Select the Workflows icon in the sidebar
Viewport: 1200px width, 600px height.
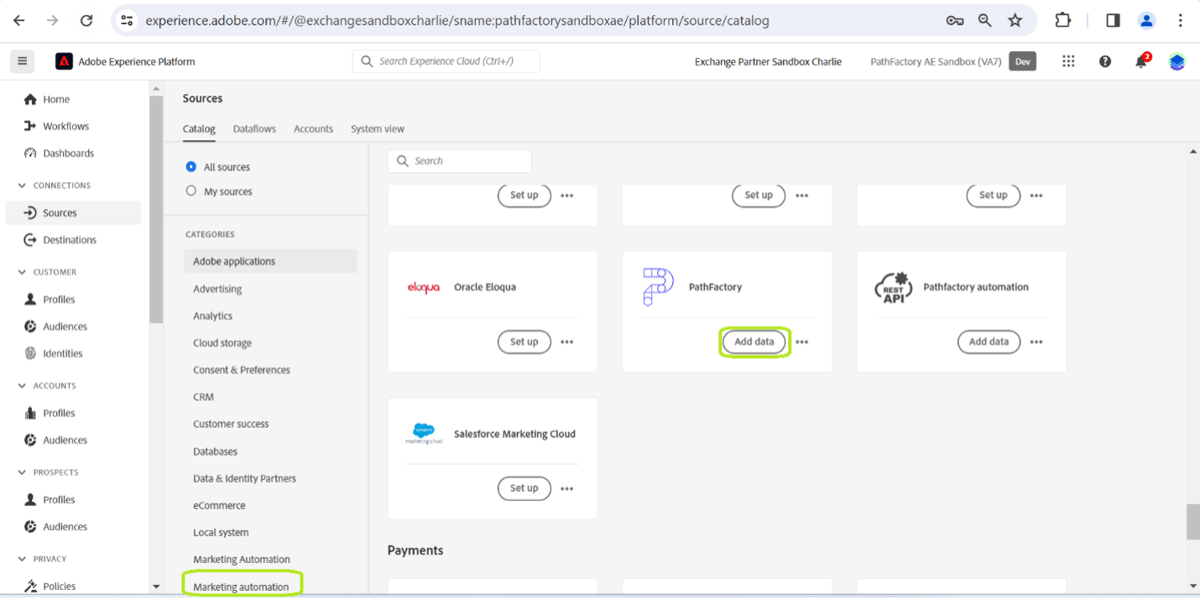point(37,126)
